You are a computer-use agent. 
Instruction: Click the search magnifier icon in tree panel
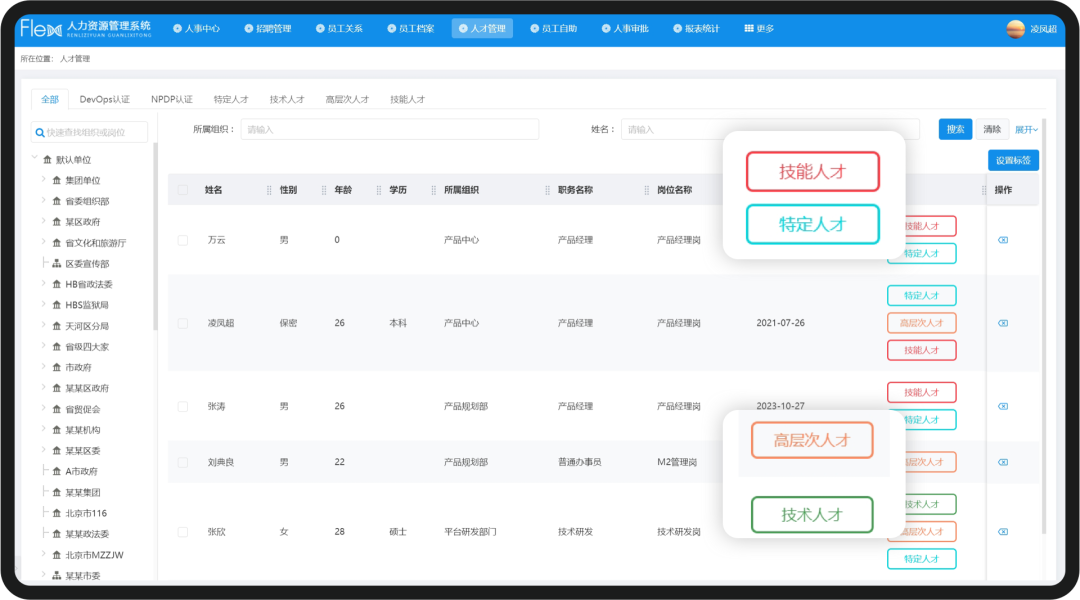tap(39, 132)
